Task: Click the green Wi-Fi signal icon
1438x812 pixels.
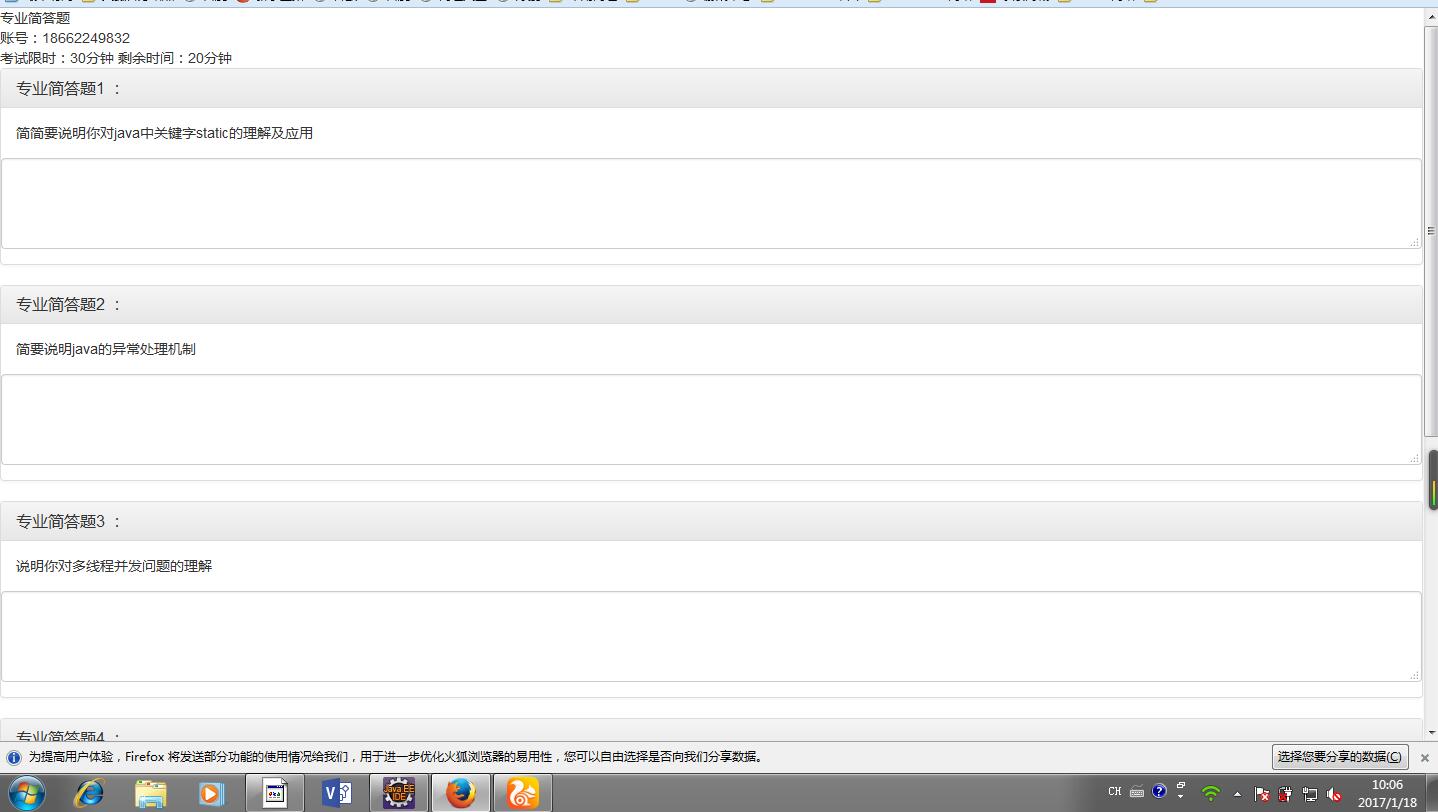Action: pyautogui.click(x=1211, y=794)
